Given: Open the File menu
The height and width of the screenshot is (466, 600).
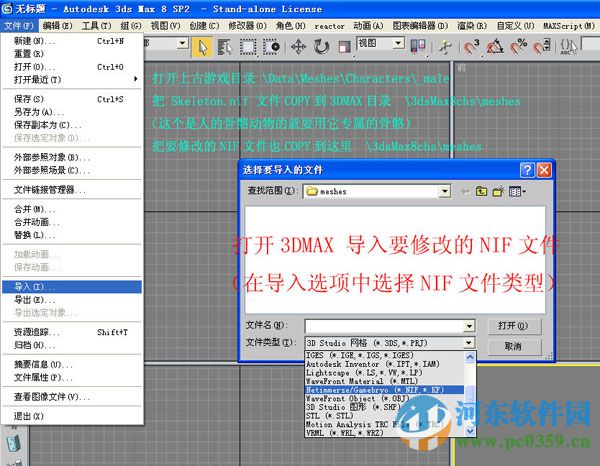Looking at the screenshot, I should tap(18, 26).
